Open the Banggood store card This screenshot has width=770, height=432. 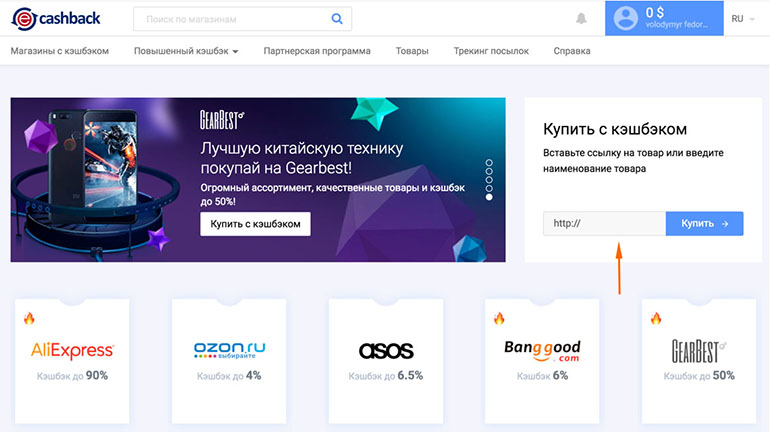click(542, 361)
